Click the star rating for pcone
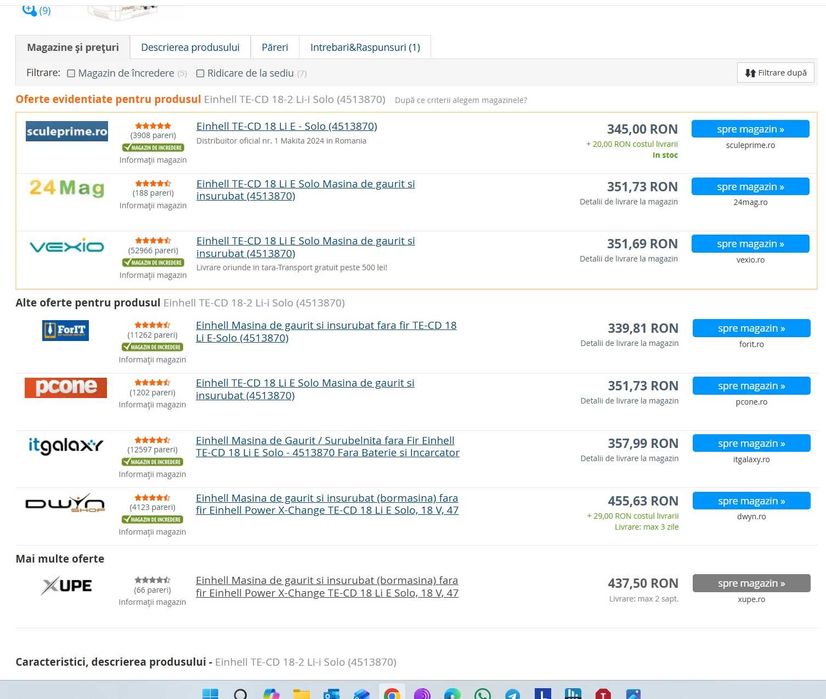 (152, 382)
